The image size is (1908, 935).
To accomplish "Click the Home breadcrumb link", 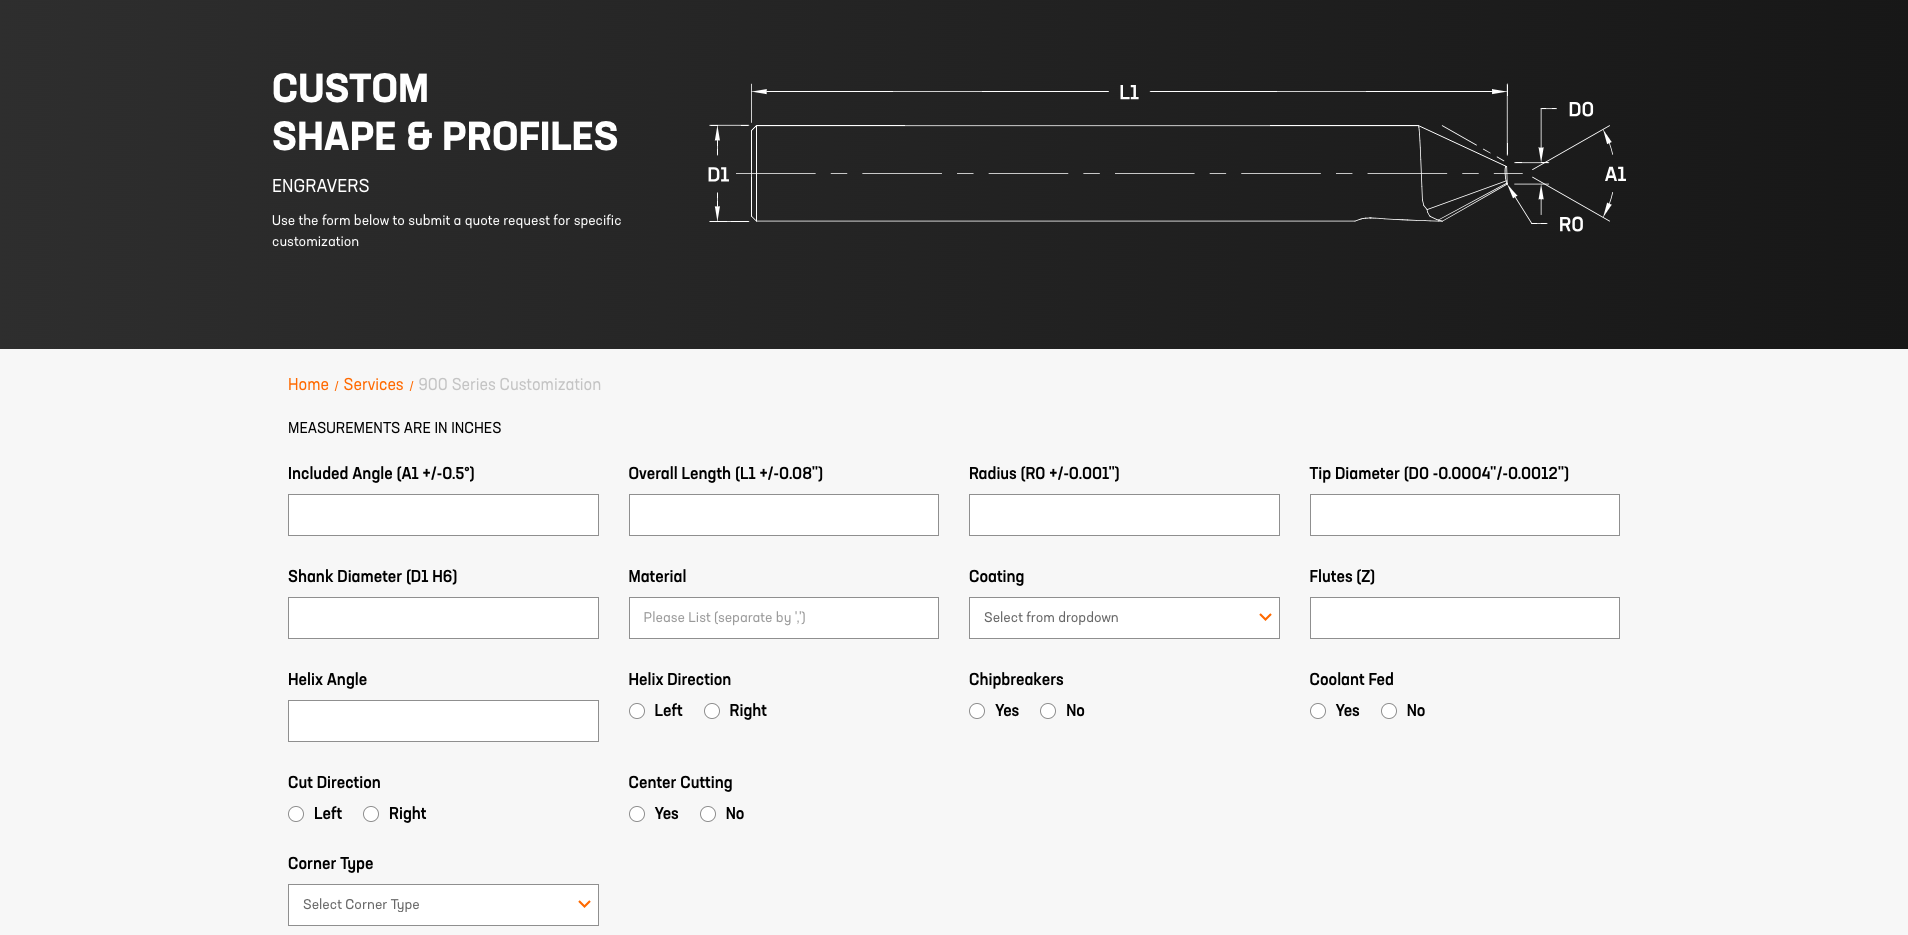I will 308,385.
